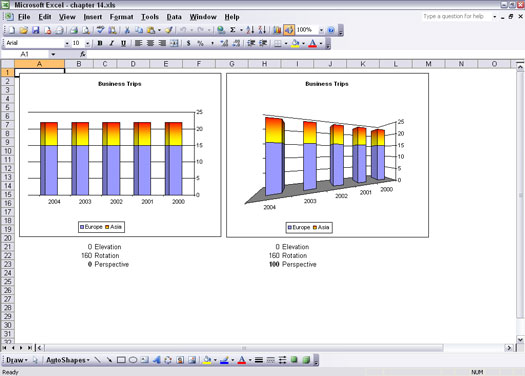
Task: Open the Chart Wizard icon
Action: coord(277,30)
